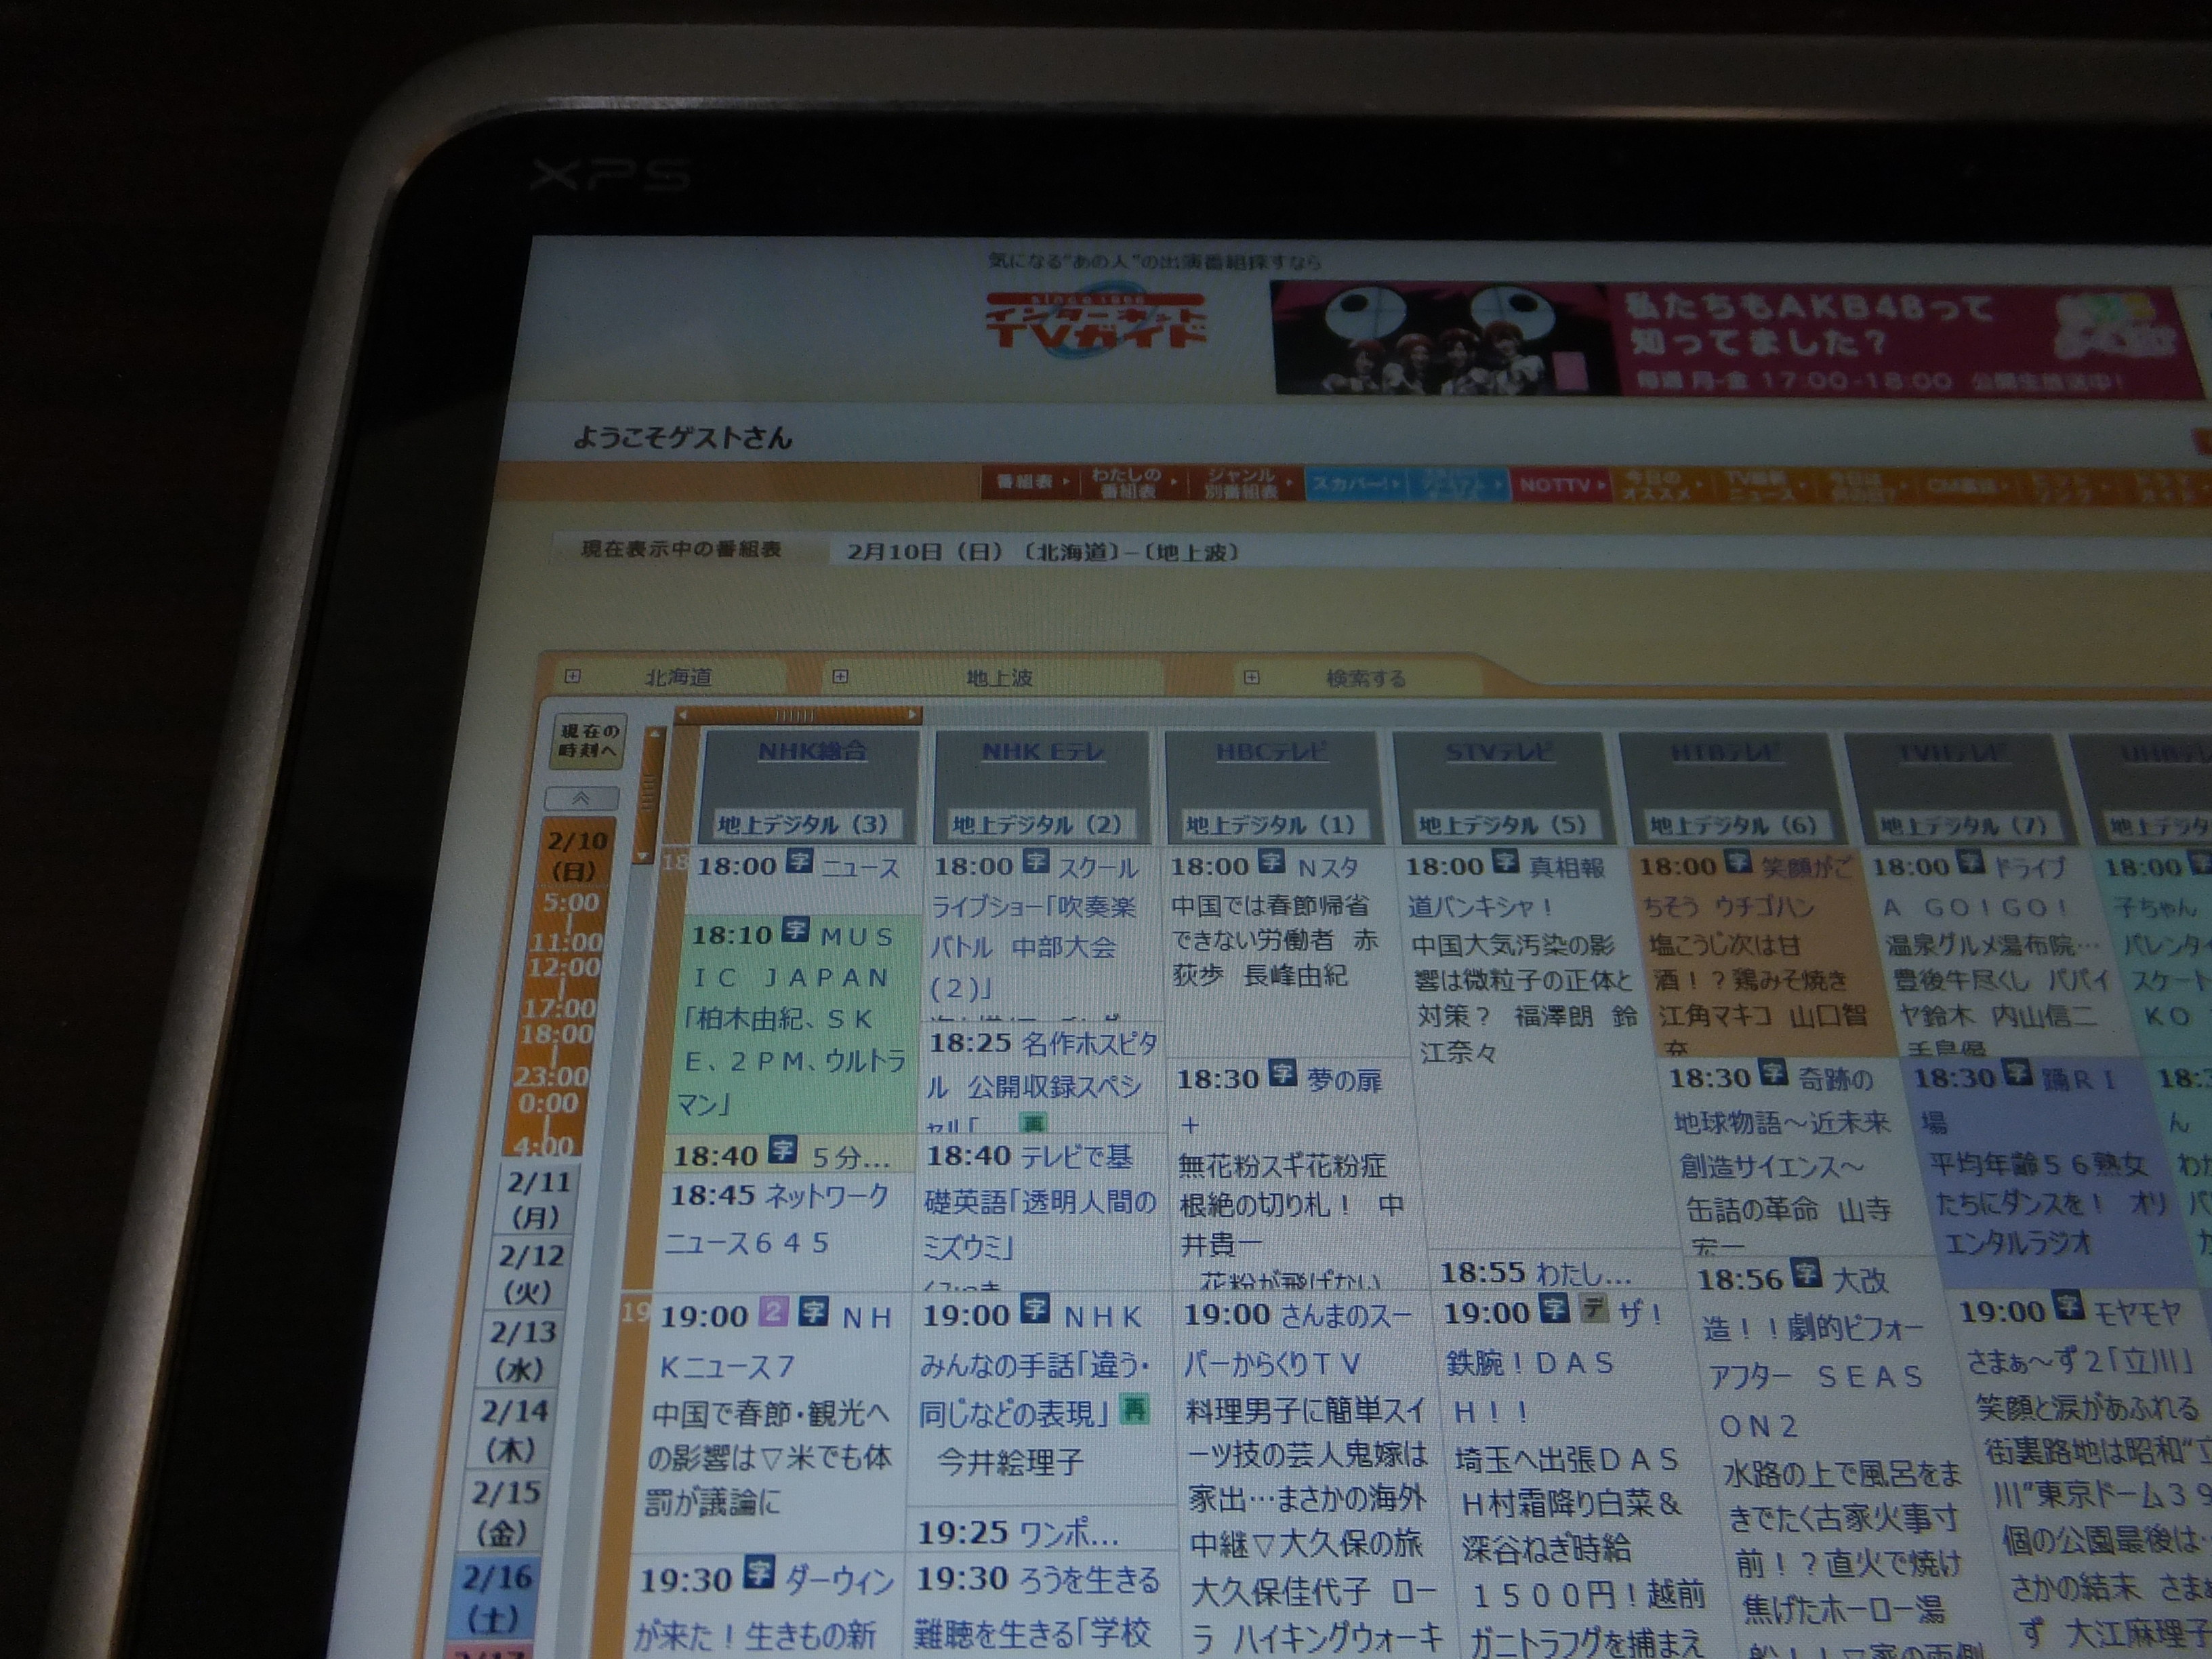The width and height of the screenshot is (2212, 1659).
Task: Click the green 再 icon on みんなの手話
Action: coord(1134,1409)
